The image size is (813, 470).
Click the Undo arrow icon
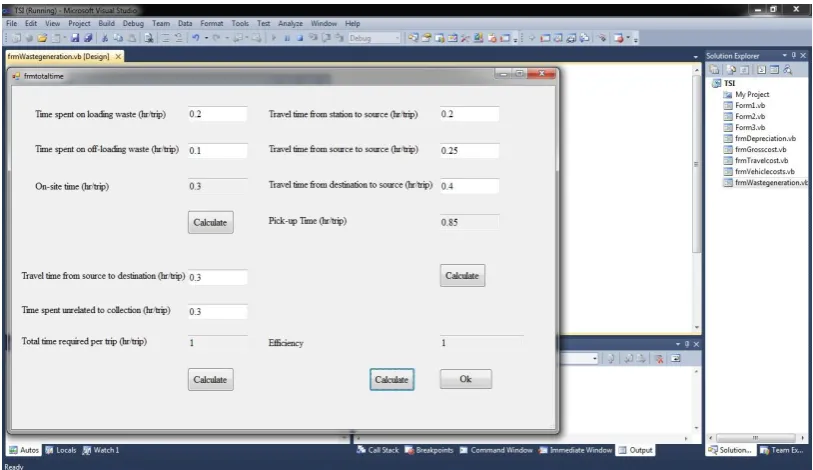195,38
